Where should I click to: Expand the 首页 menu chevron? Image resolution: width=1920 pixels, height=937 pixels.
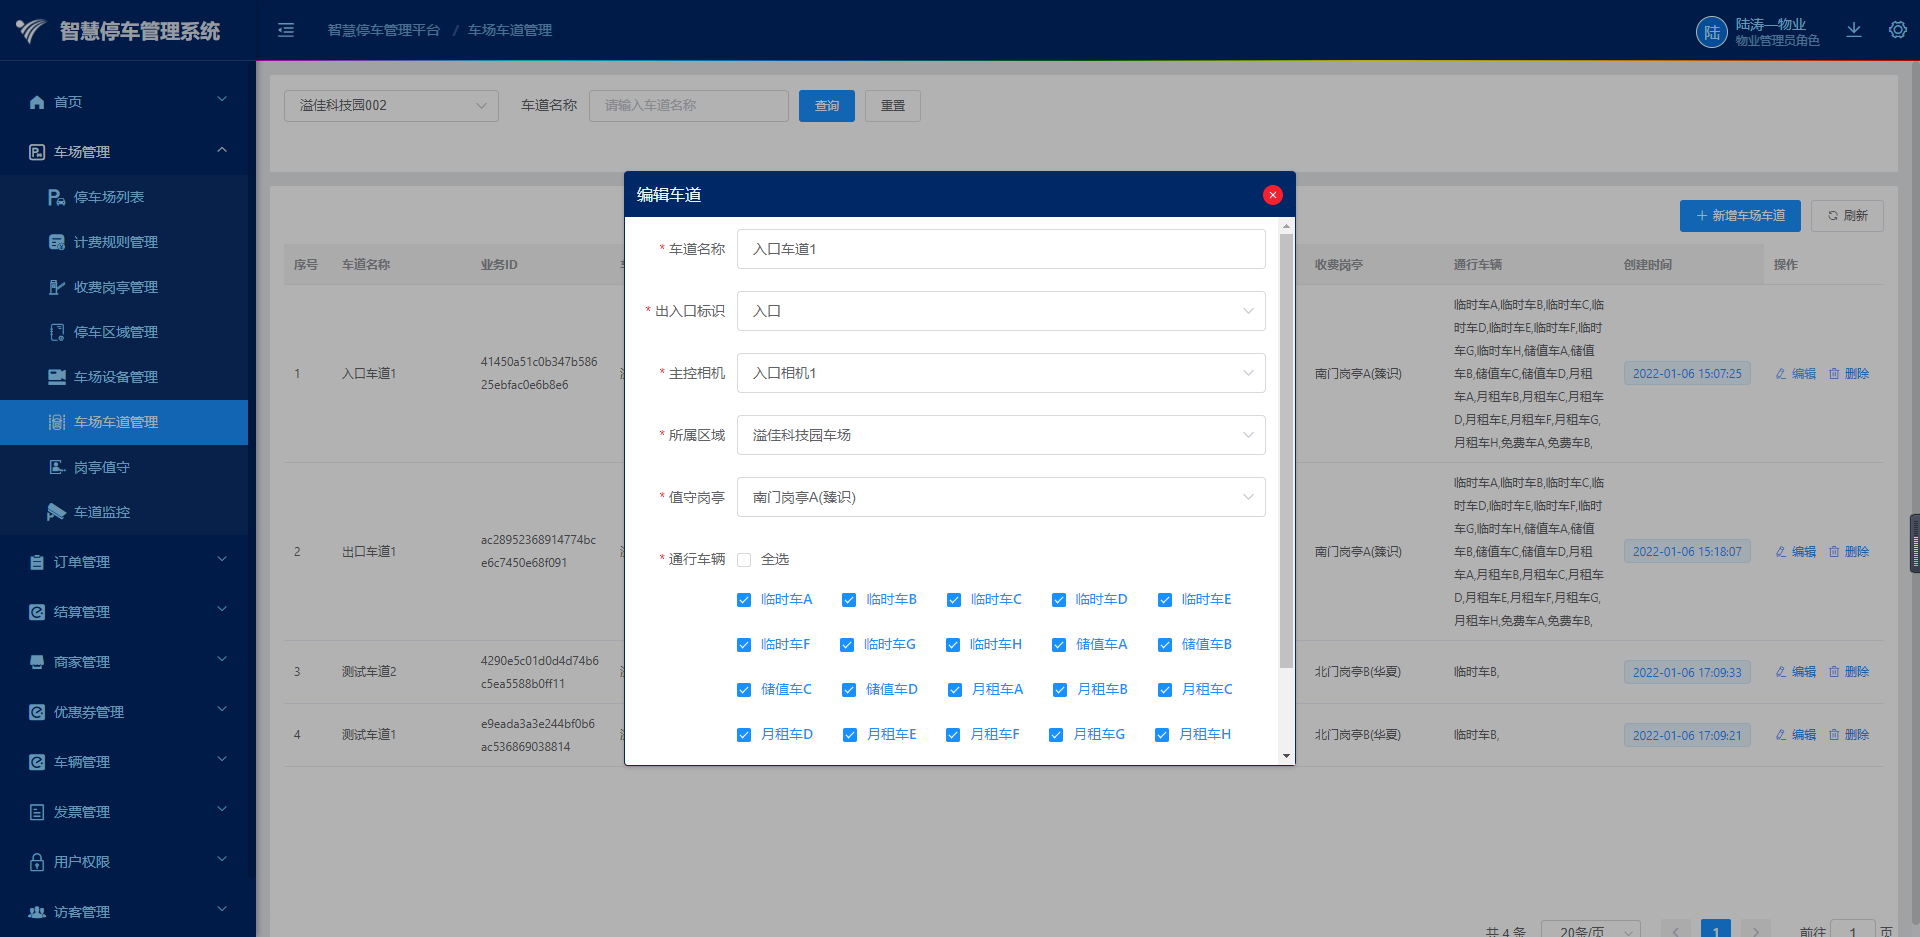pyautogui.click(x=222, y=99)
